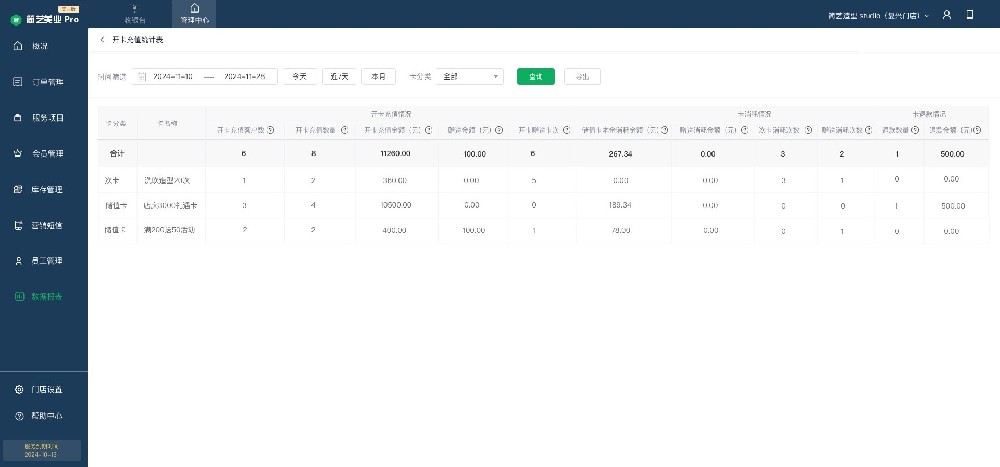Click the calendar icon in date range field
The height and width of the screenshot is (467, 1000).
pos(142,76)
